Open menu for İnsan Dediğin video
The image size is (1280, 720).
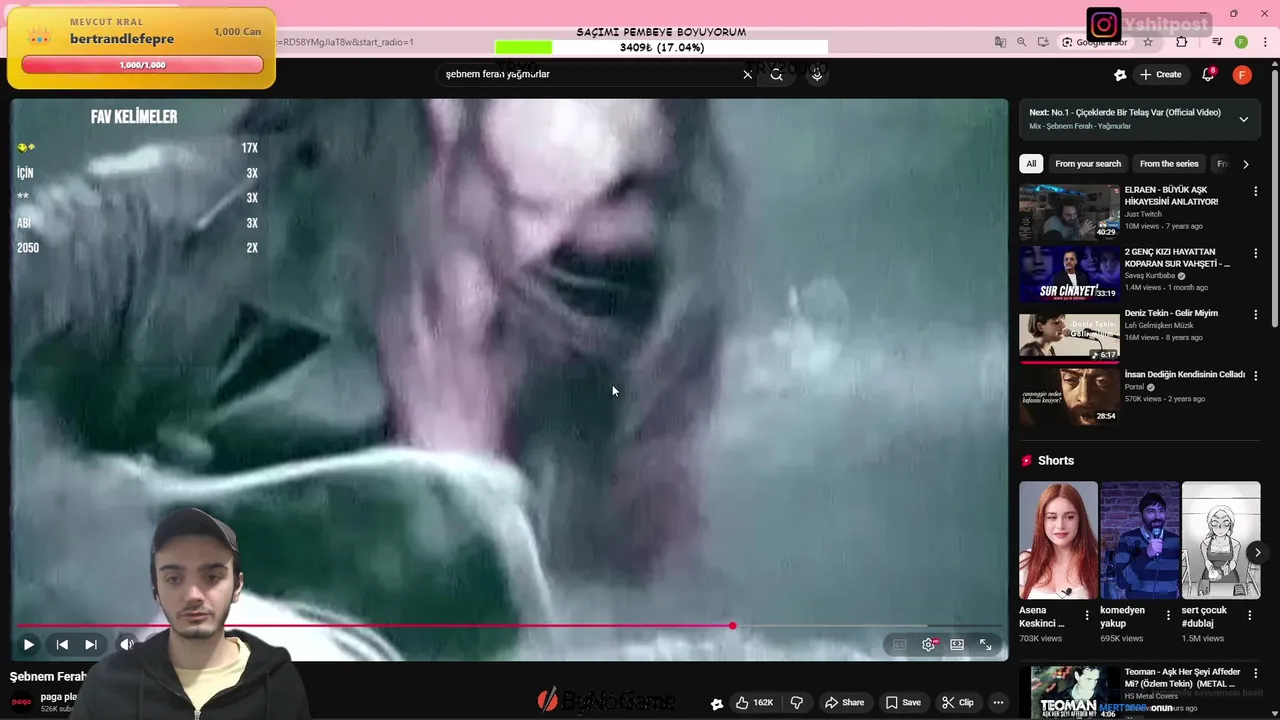(x=1256, y=376)
